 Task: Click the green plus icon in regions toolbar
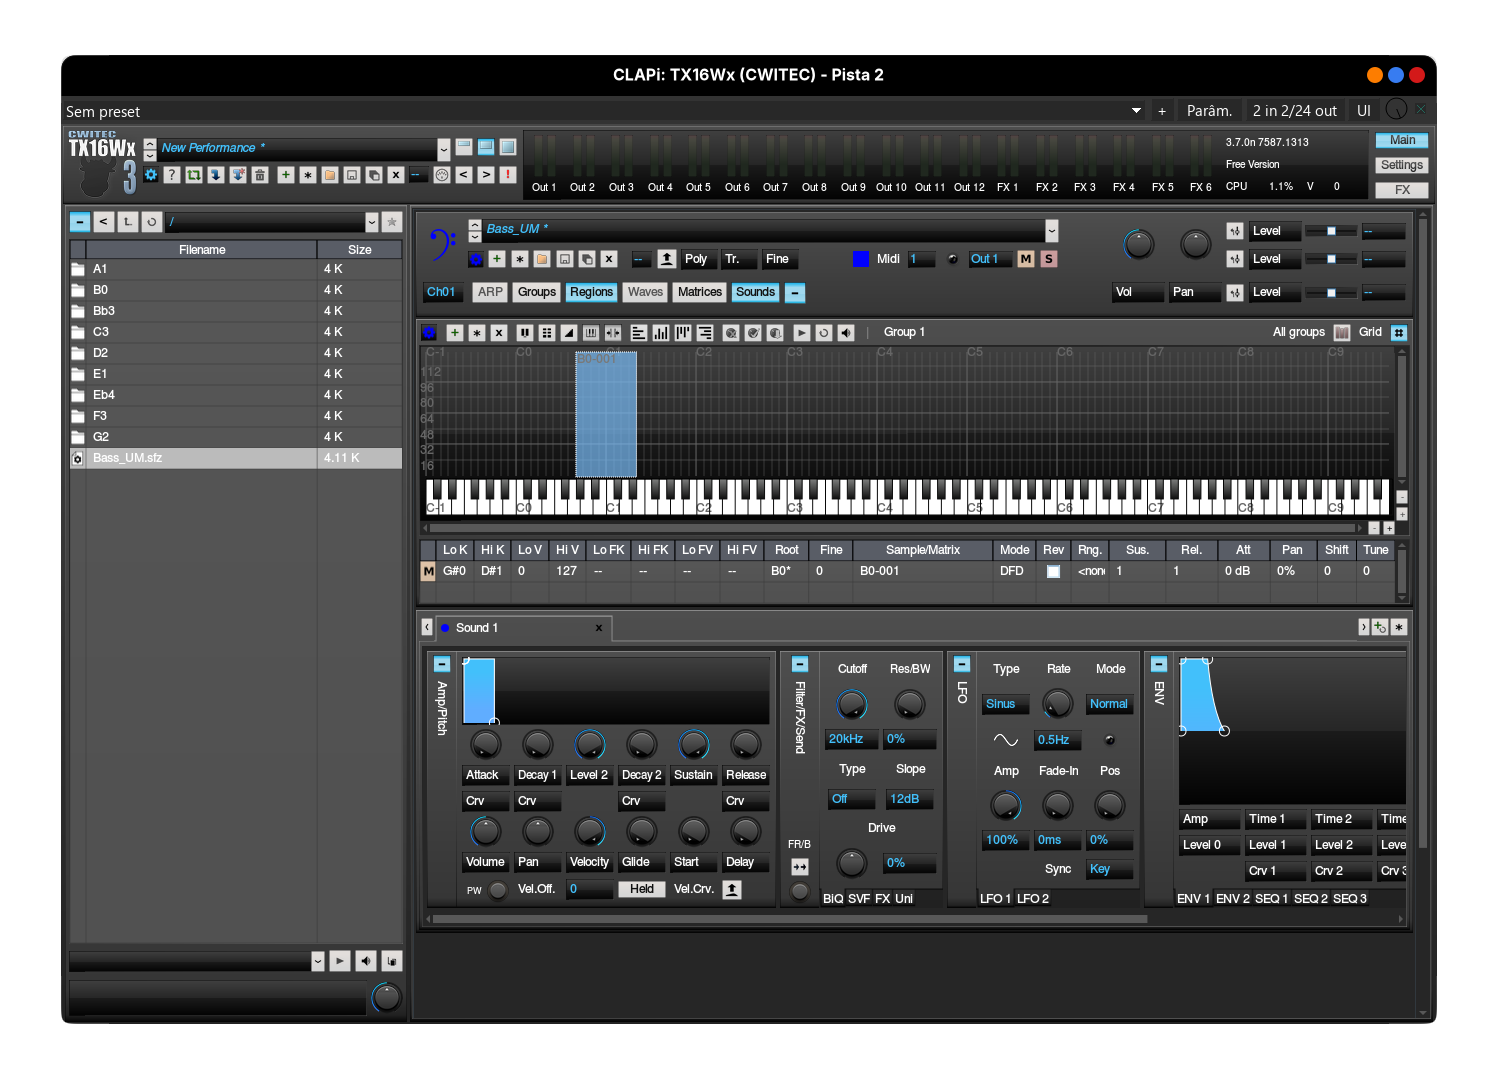[454, 333]
